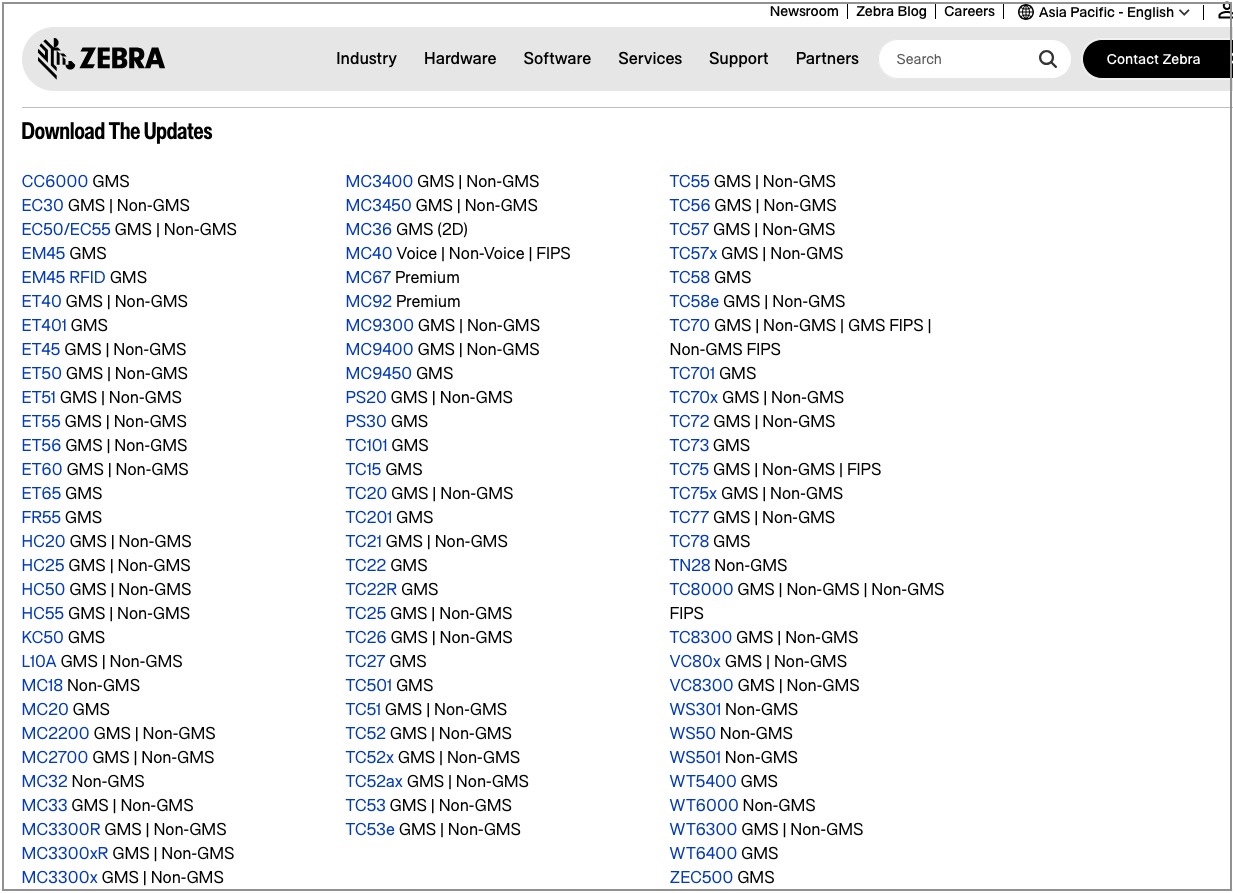Open the EM45 RFID download link
Screen dimensions: 1233x893
pyautogui.click(x=64, y=277)
